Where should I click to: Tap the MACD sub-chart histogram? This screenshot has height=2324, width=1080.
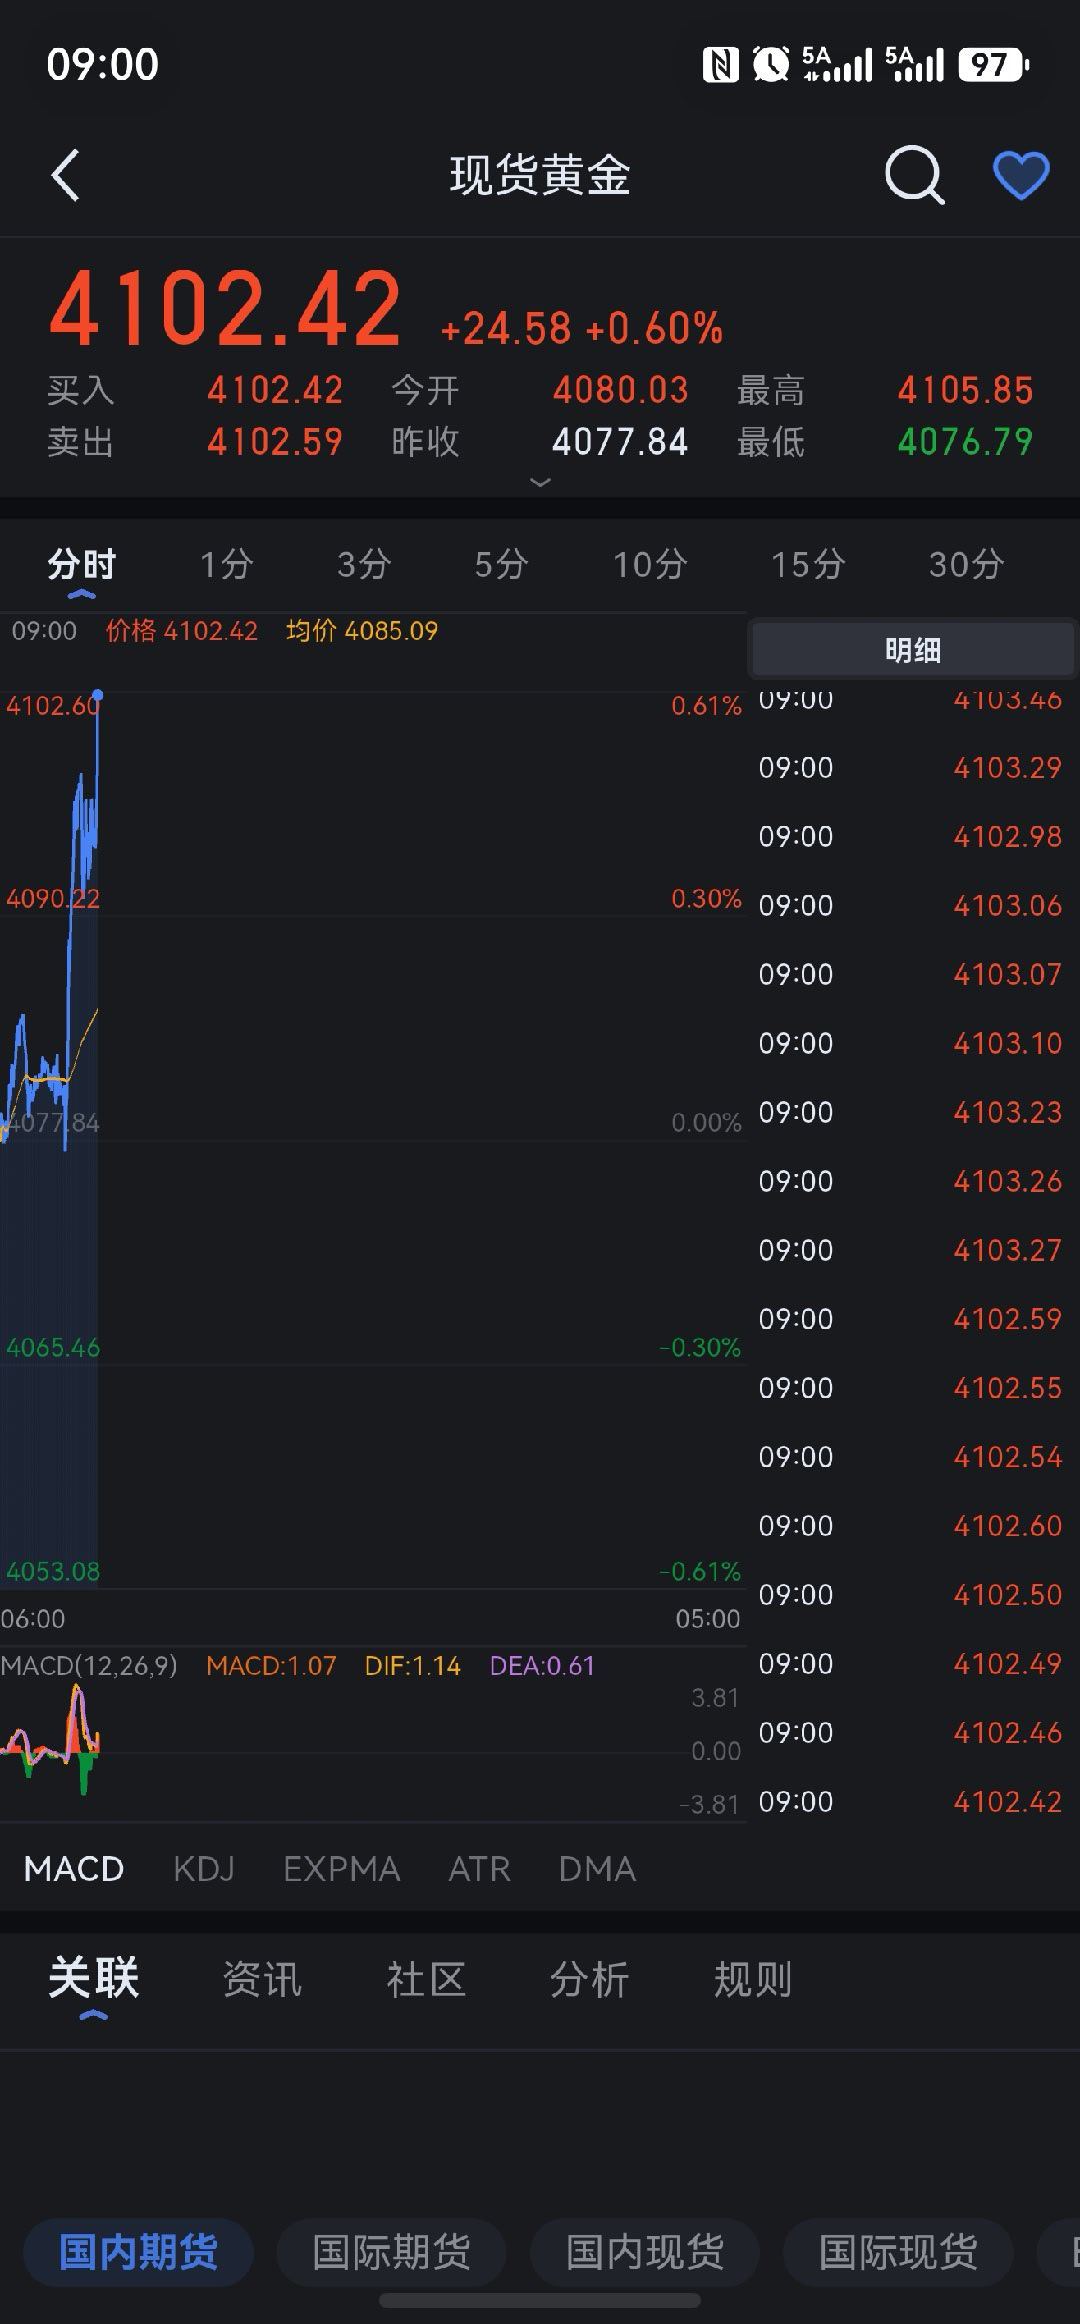click(x=52, y=1740)
